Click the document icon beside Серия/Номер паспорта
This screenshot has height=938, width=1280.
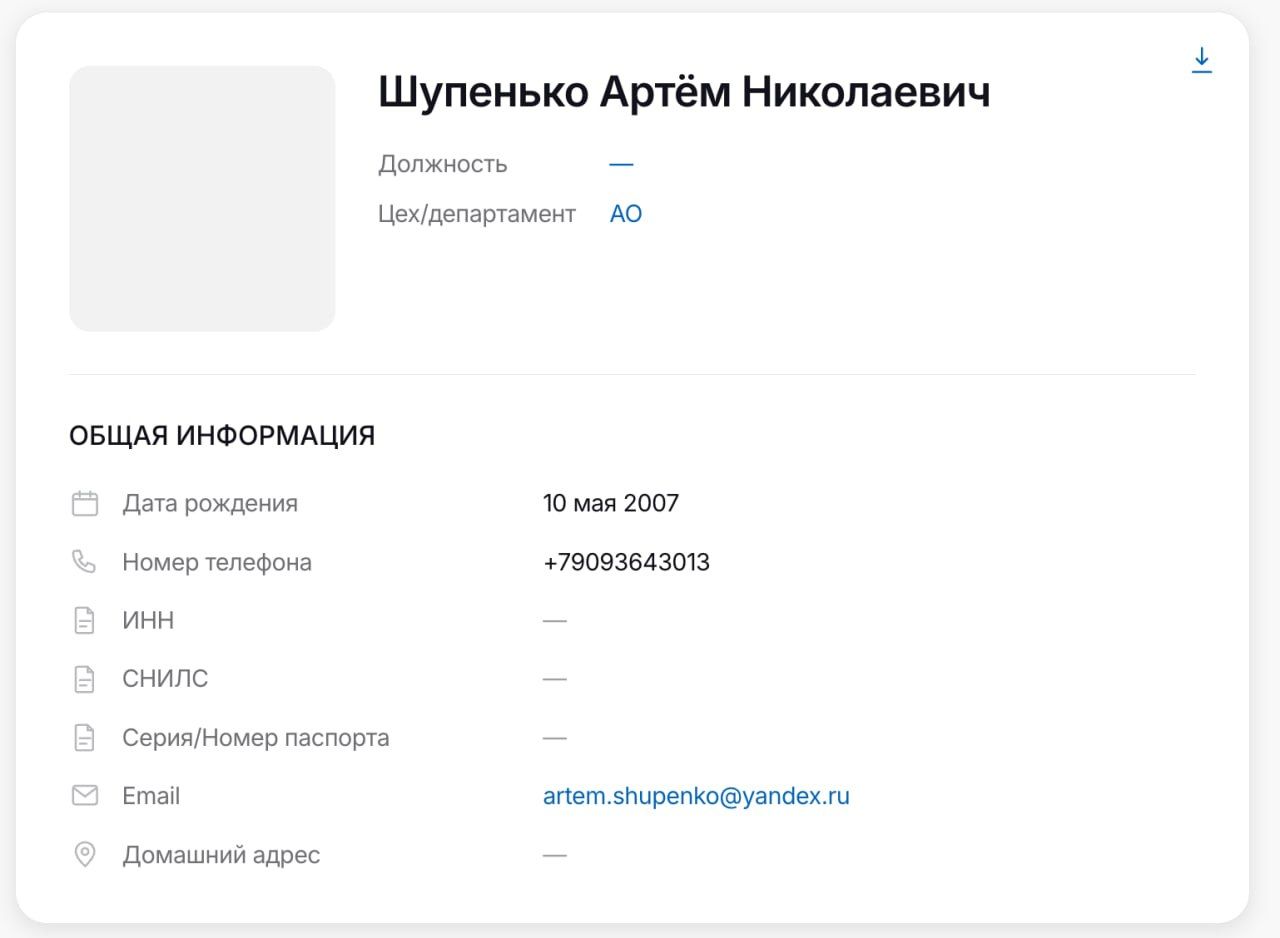pyautogui.click(x=85, y=738)
